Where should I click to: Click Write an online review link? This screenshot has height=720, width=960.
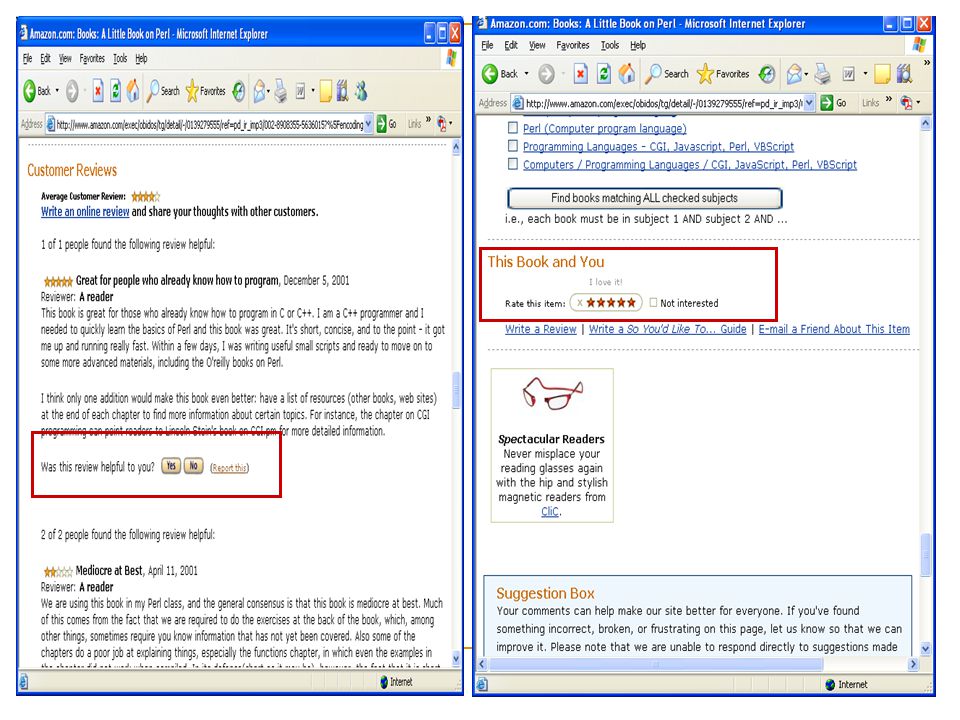(85, 211)
